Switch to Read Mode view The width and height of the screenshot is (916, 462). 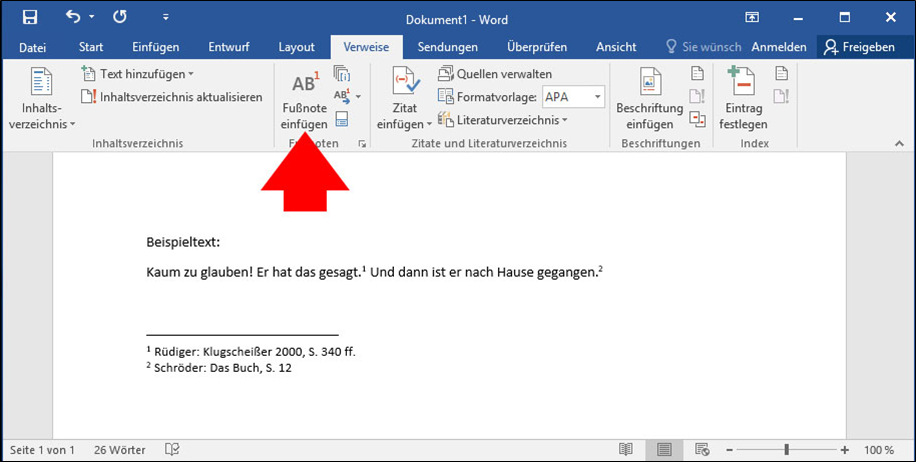tap(626, 450)
